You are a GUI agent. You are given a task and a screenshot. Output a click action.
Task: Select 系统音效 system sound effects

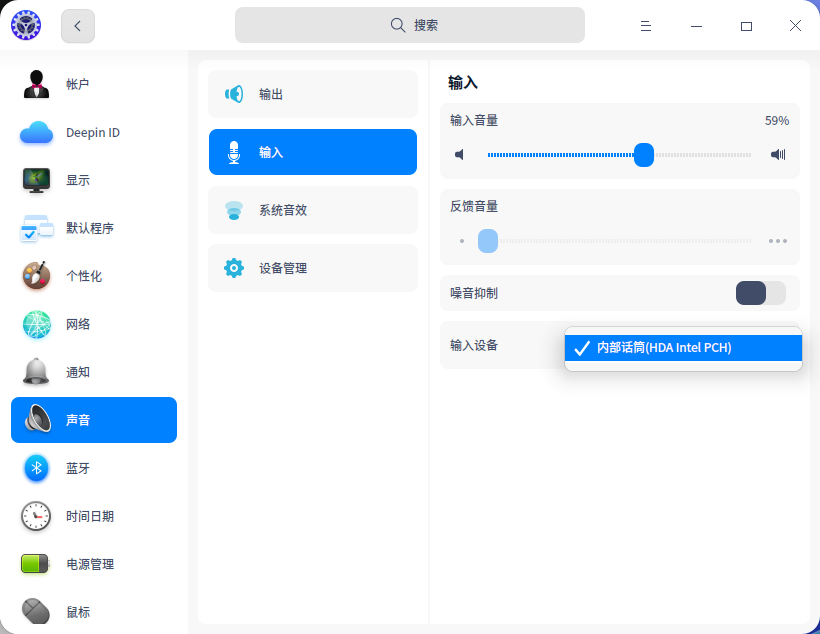click(x=312, y=210)
